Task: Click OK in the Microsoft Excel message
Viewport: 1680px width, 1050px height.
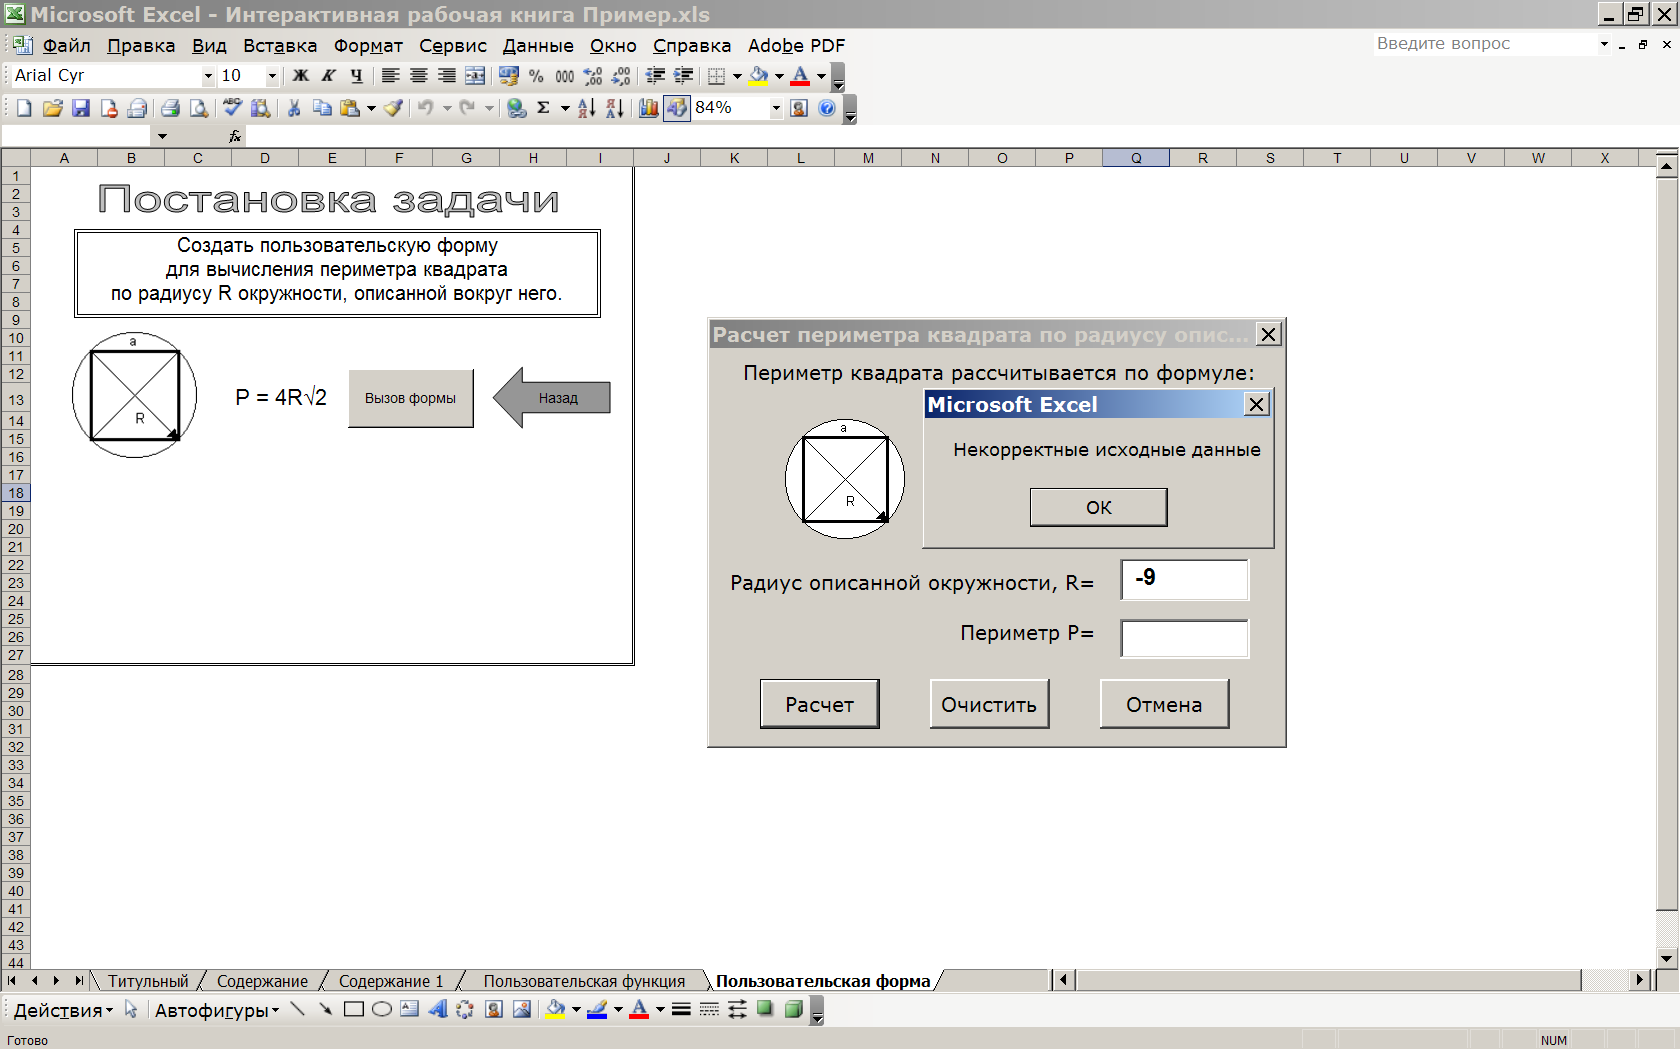Action: pyautogui.click(x=1098, y=507)
